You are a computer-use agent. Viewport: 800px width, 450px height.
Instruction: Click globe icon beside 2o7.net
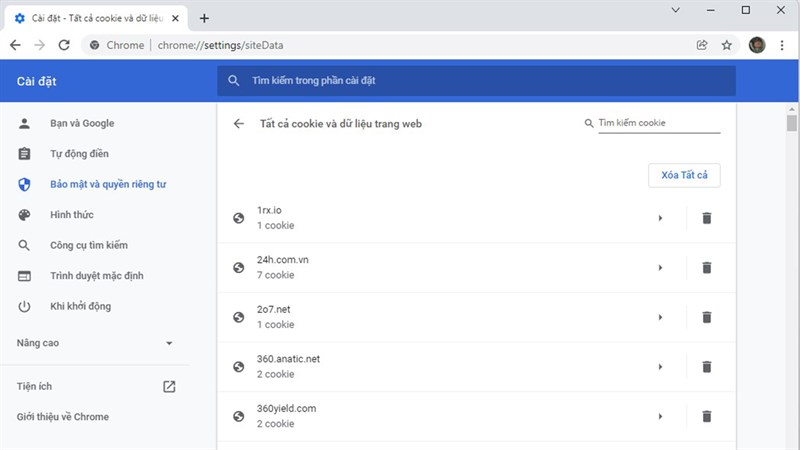(238, 317)
